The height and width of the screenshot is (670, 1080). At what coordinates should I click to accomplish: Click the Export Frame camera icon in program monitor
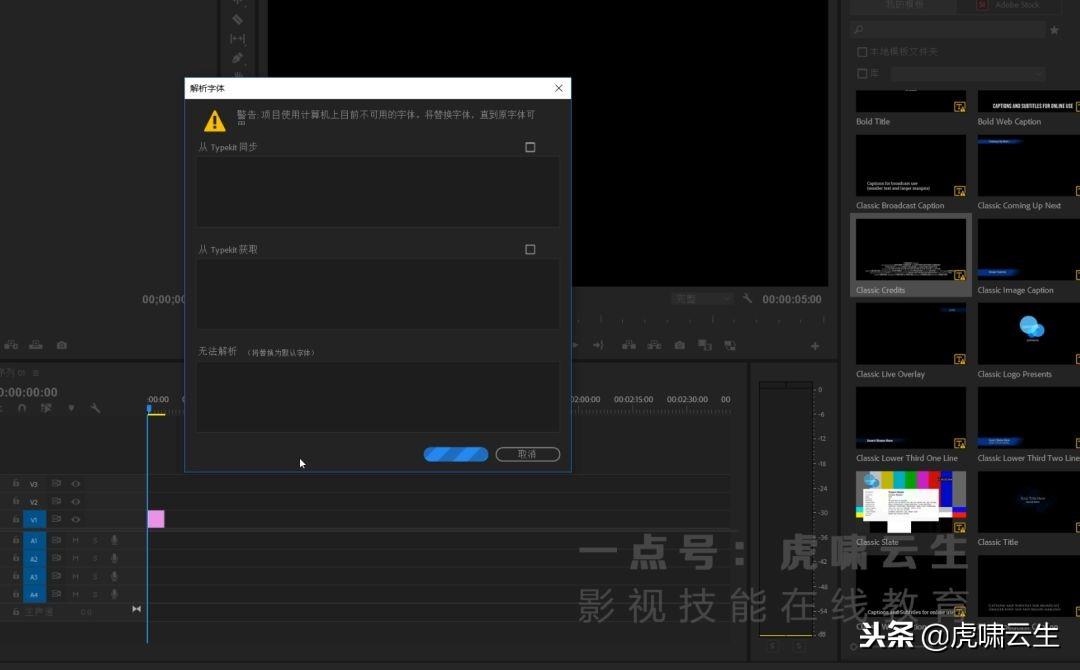(x=679, y=344)
